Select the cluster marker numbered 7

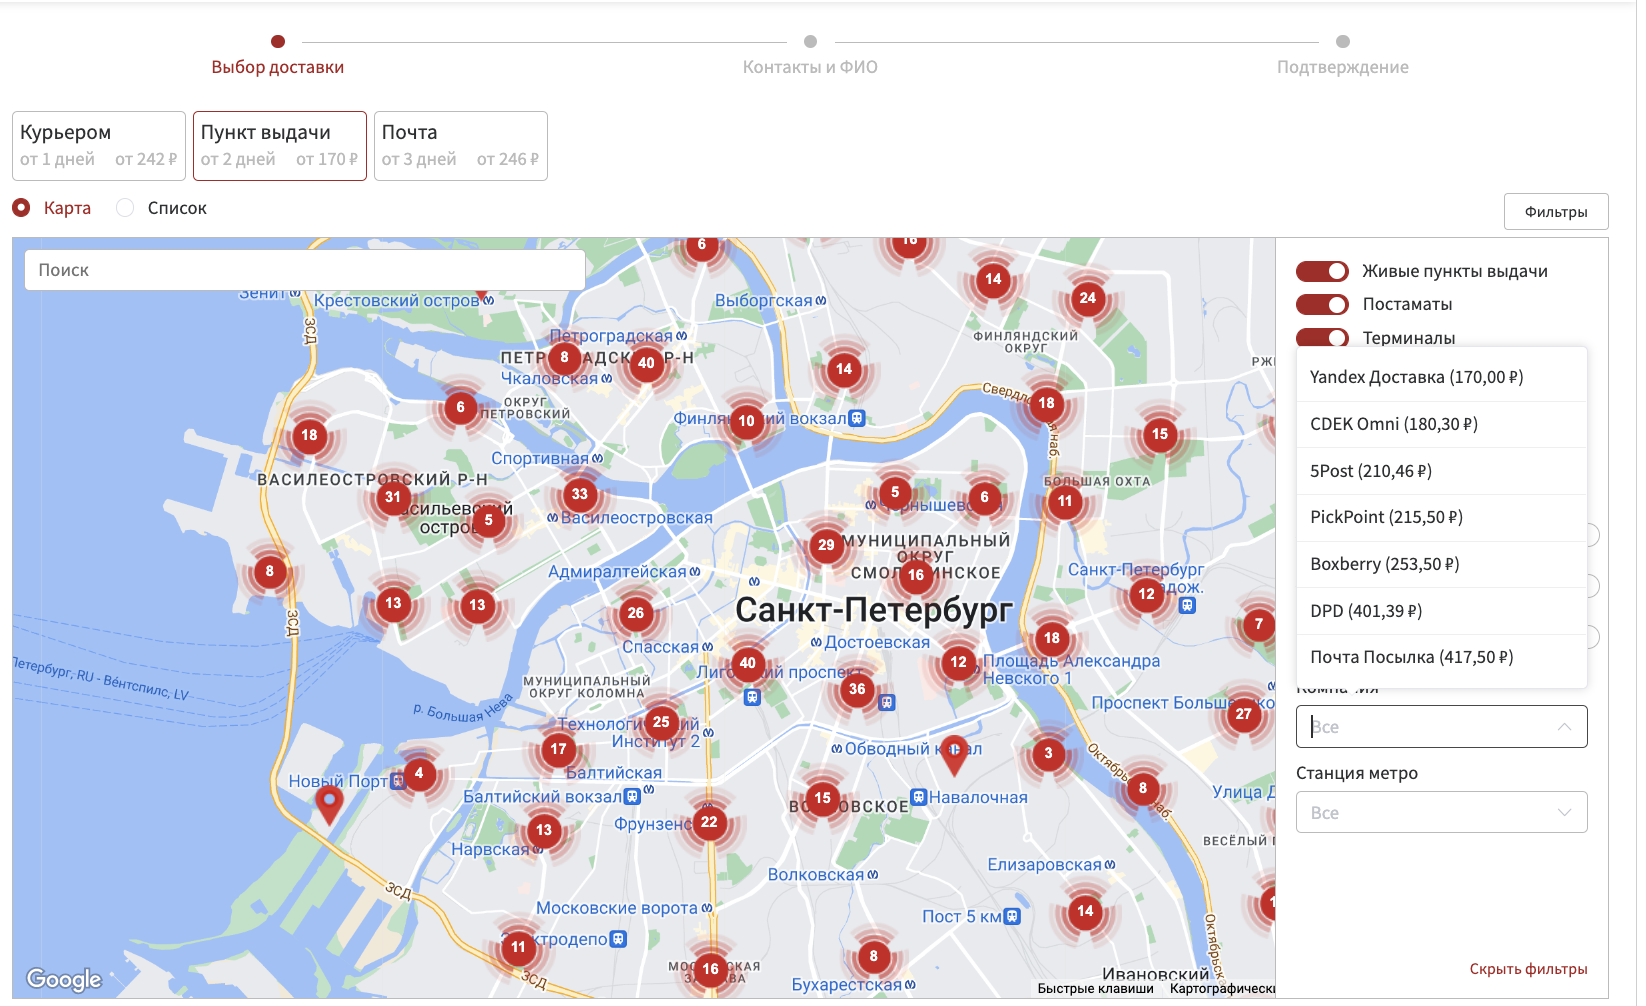pos(1259,625)
